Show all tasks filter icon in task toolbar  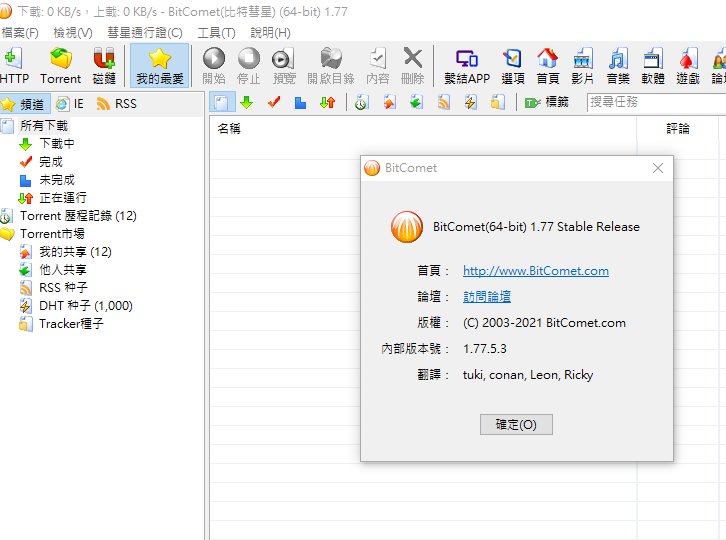tap(222, 102)
